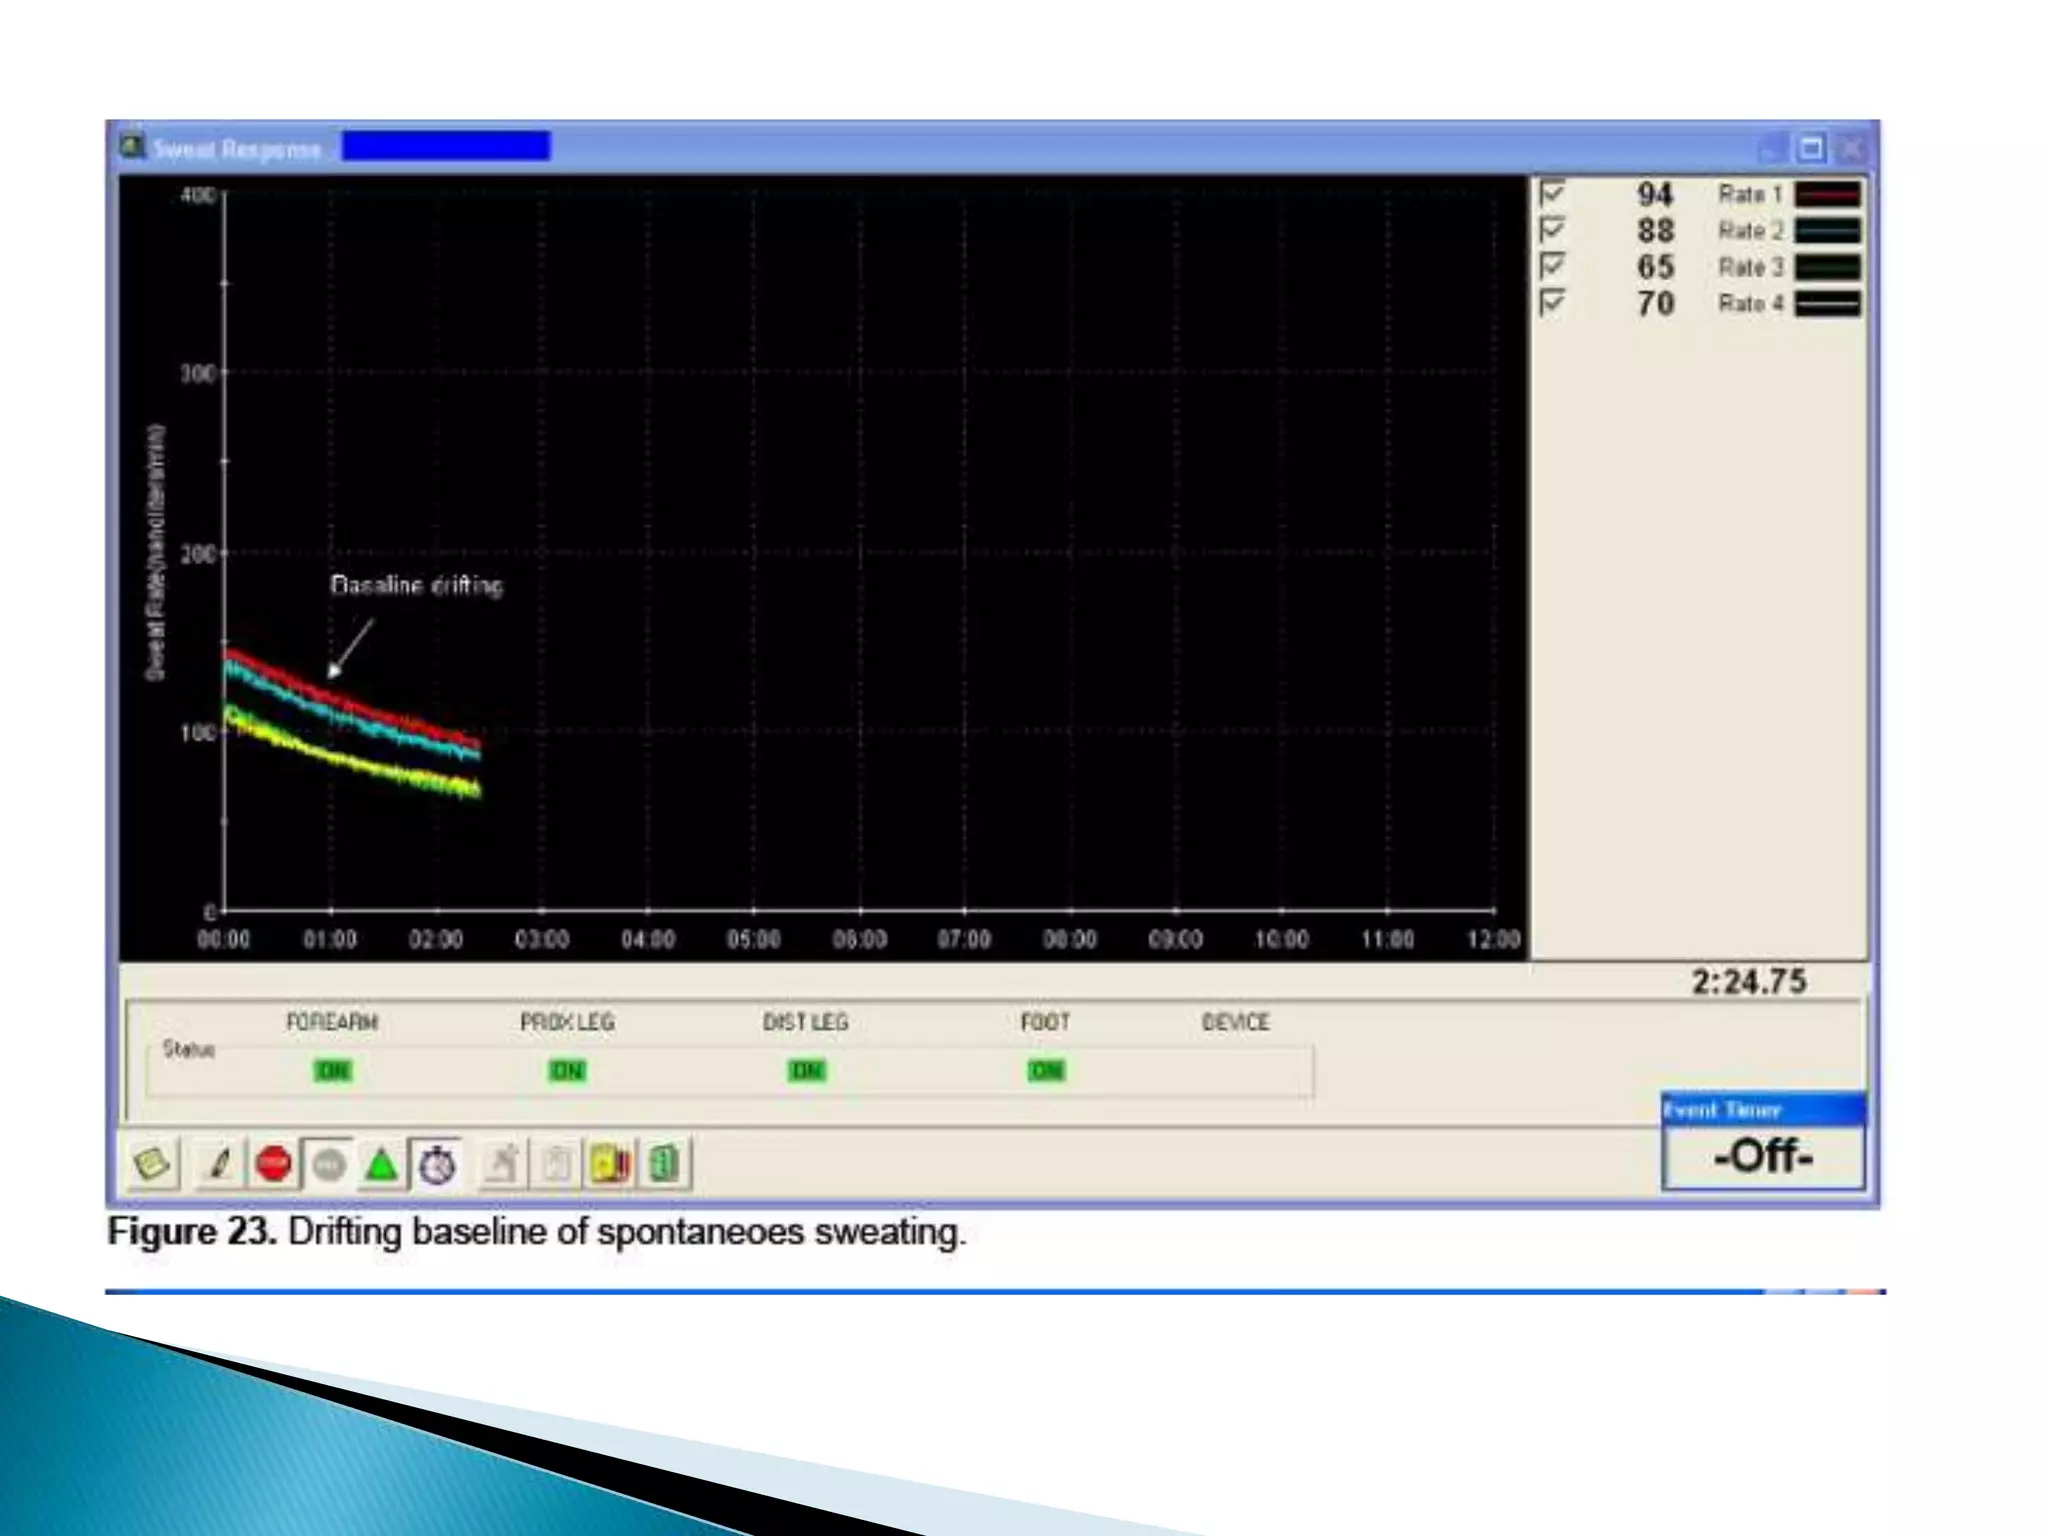Click the red stop sign button
This screenshot has width=2048, height=1536.
pos(273,1164)
